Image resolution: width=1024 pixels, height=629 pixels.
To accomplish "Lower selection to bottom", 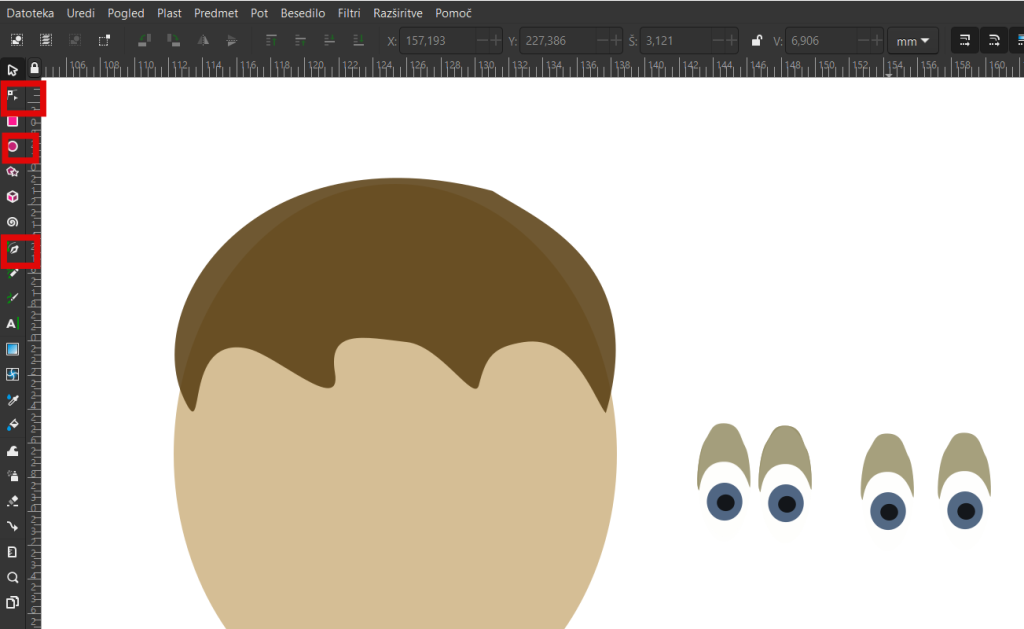I will tap(359, 40).
